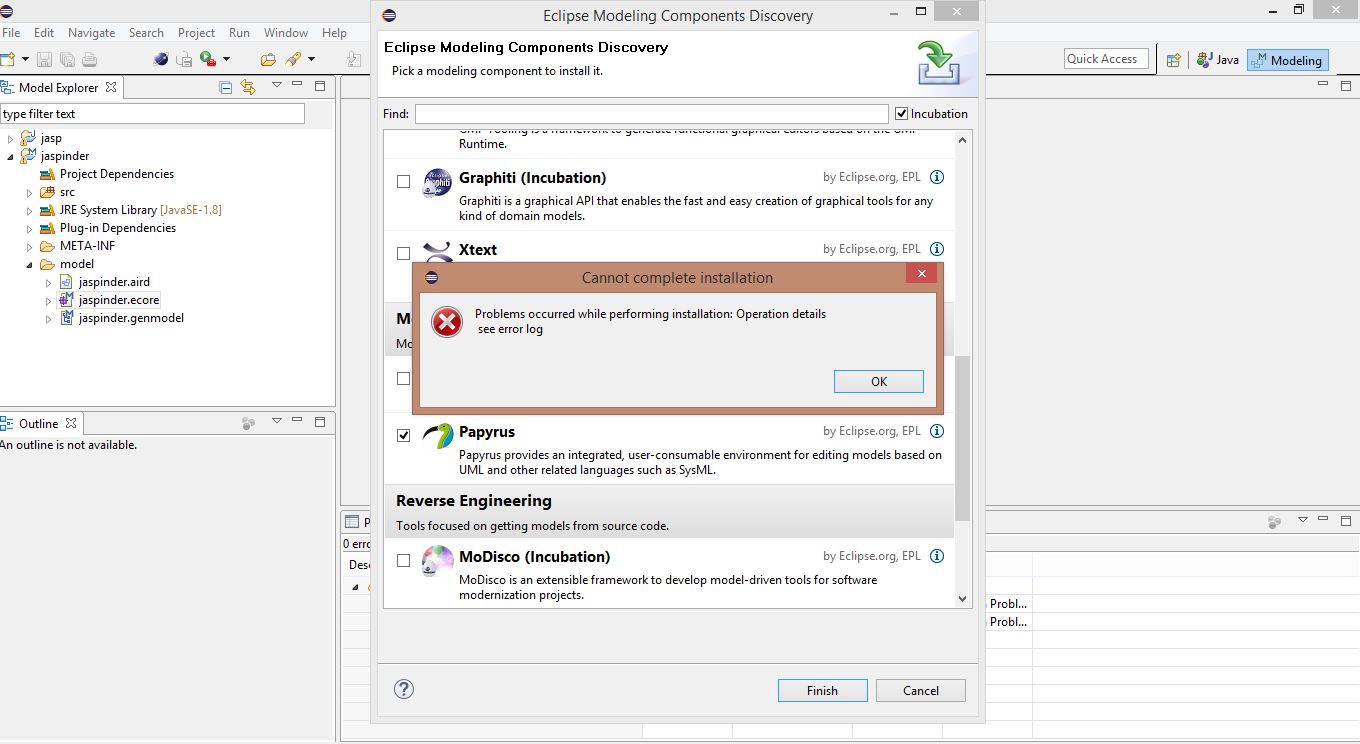Check the MoDisco (Incubation) checkbox
The image size is (1360, 744).
[404, 561]
